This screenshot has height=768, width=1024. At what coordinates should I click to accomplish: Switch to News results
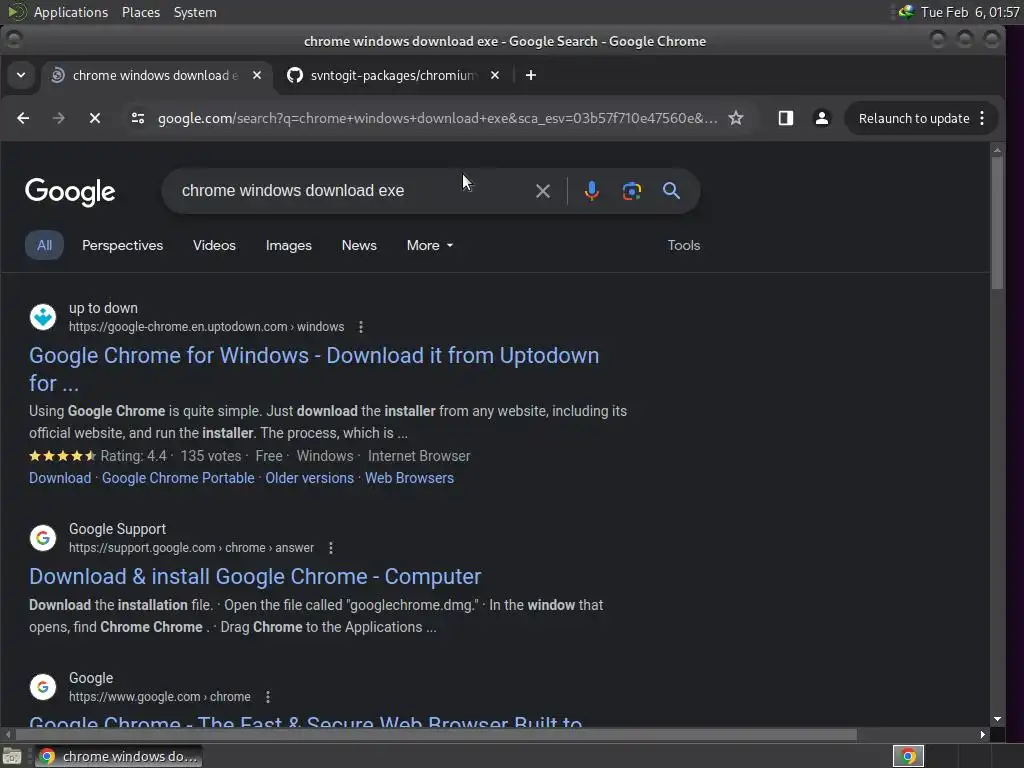pyautogui.click(x=359, y=246)
